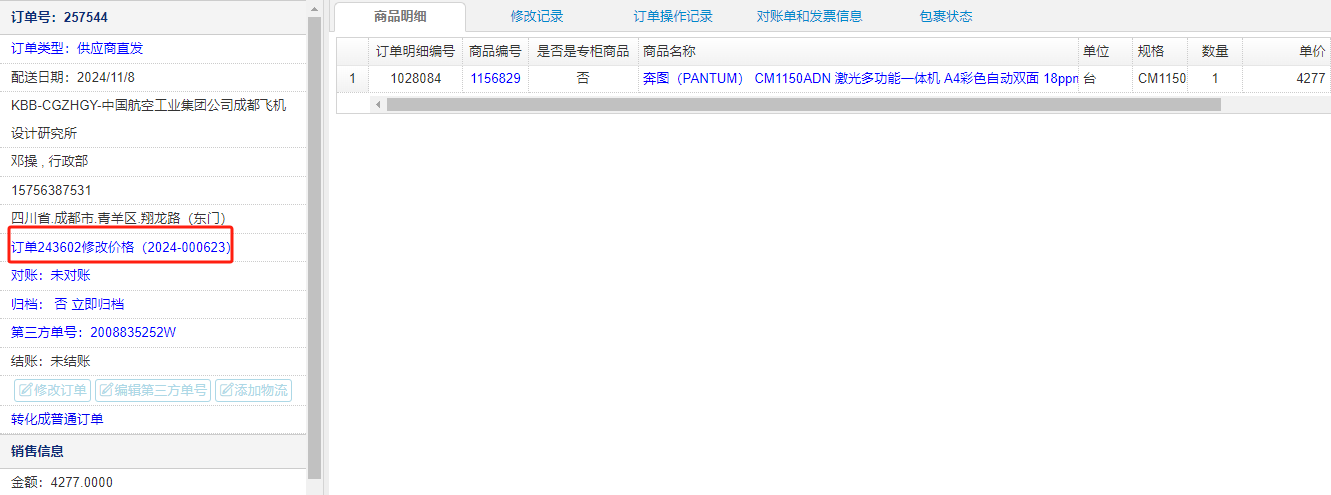The width and height of the screenshot is (1331, 495).
Task: Click 转化成普通订单 link
Action: 57,419
